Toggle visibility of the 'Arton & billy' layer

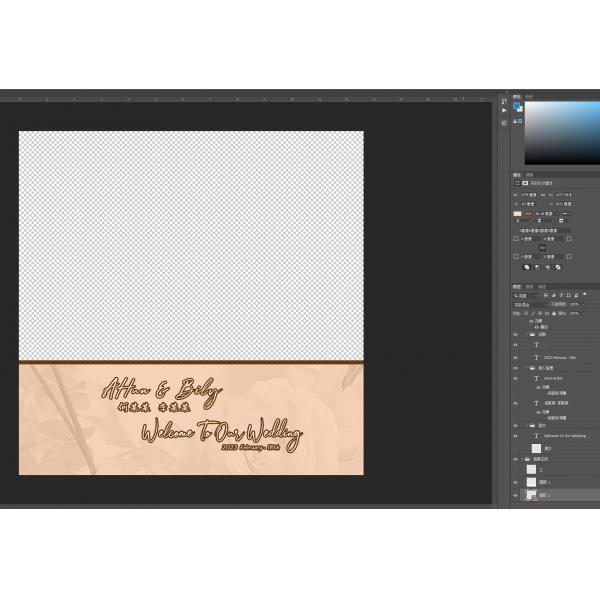click(516, 379)
